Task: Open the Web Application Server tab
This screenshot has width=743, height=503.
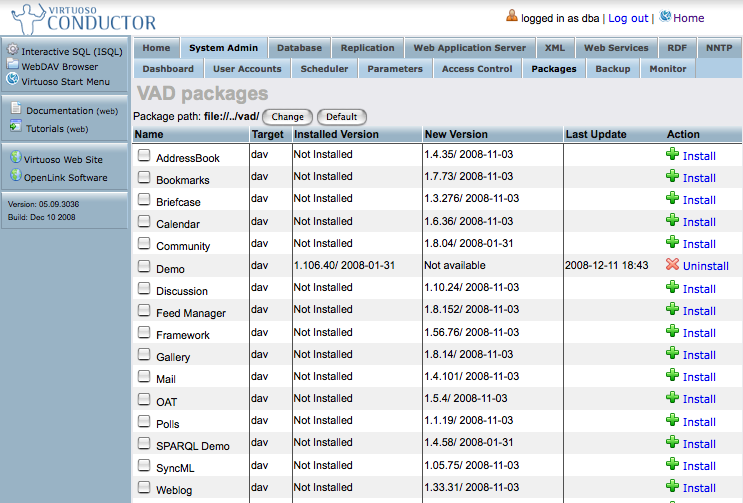Action: (x=470, y=48)
